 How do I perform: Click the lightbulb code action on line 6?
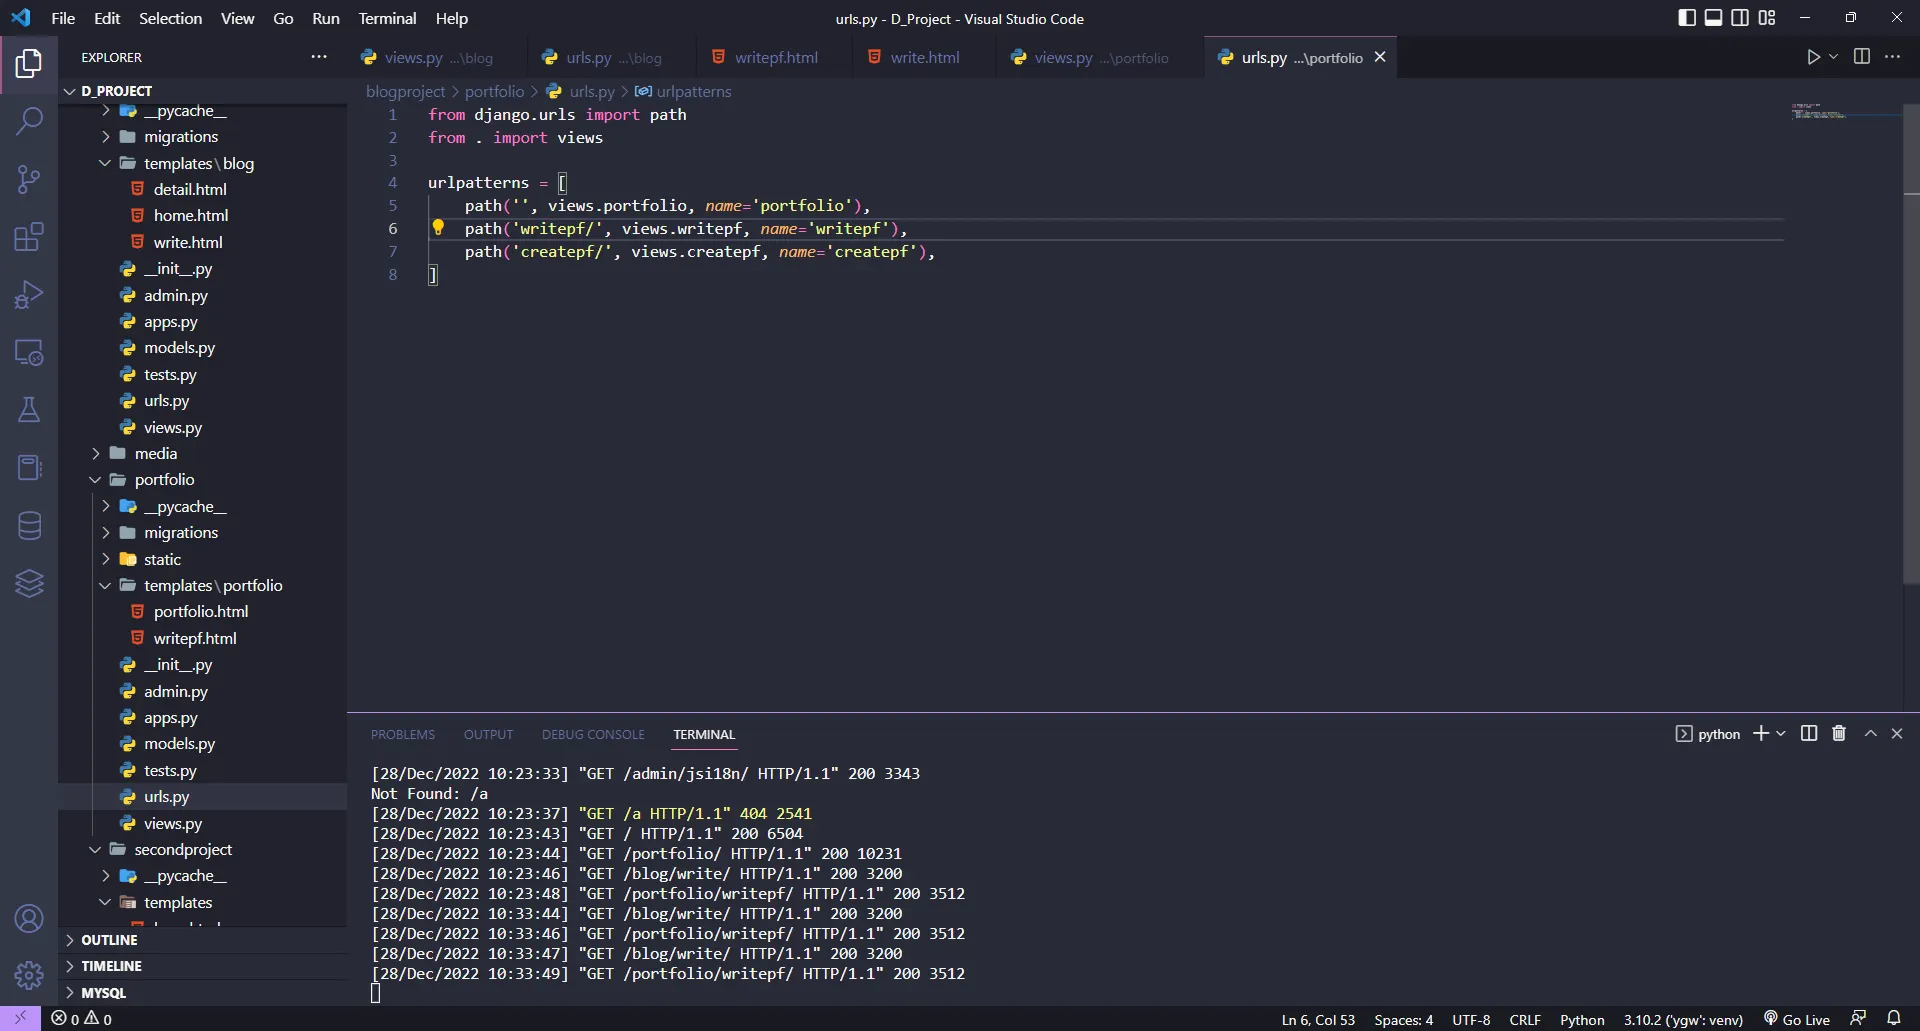pos(438,228)
